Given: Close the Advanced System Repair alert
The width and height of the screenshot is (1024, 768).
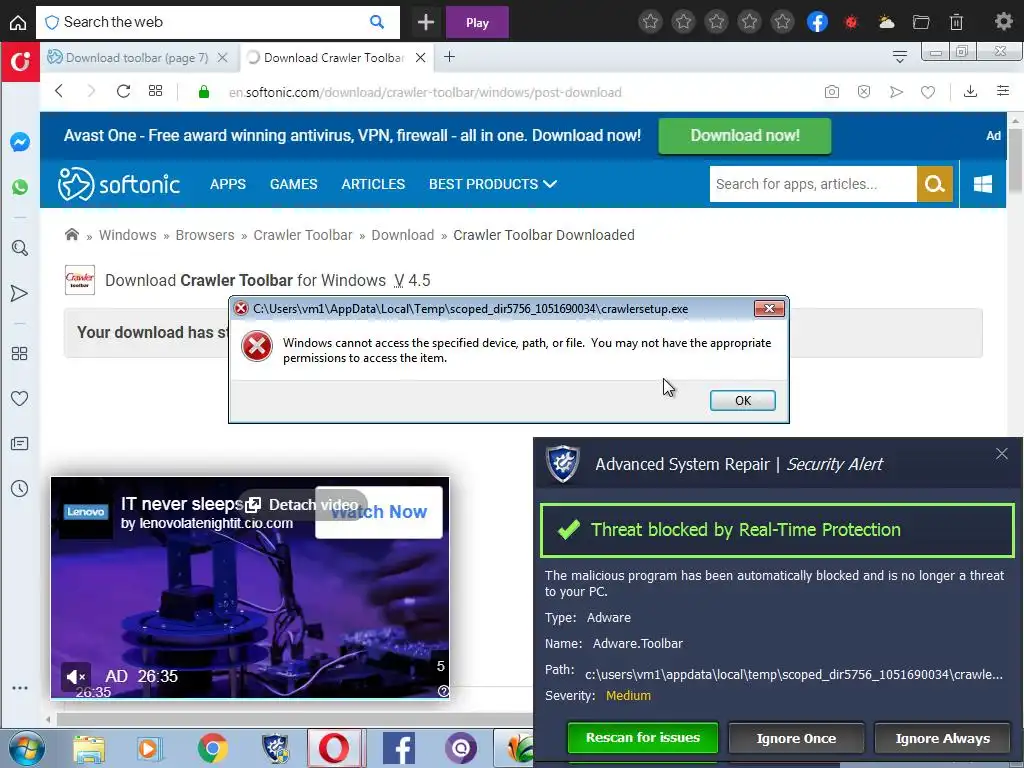Looking at the screenshot, I should (1002, 454).
